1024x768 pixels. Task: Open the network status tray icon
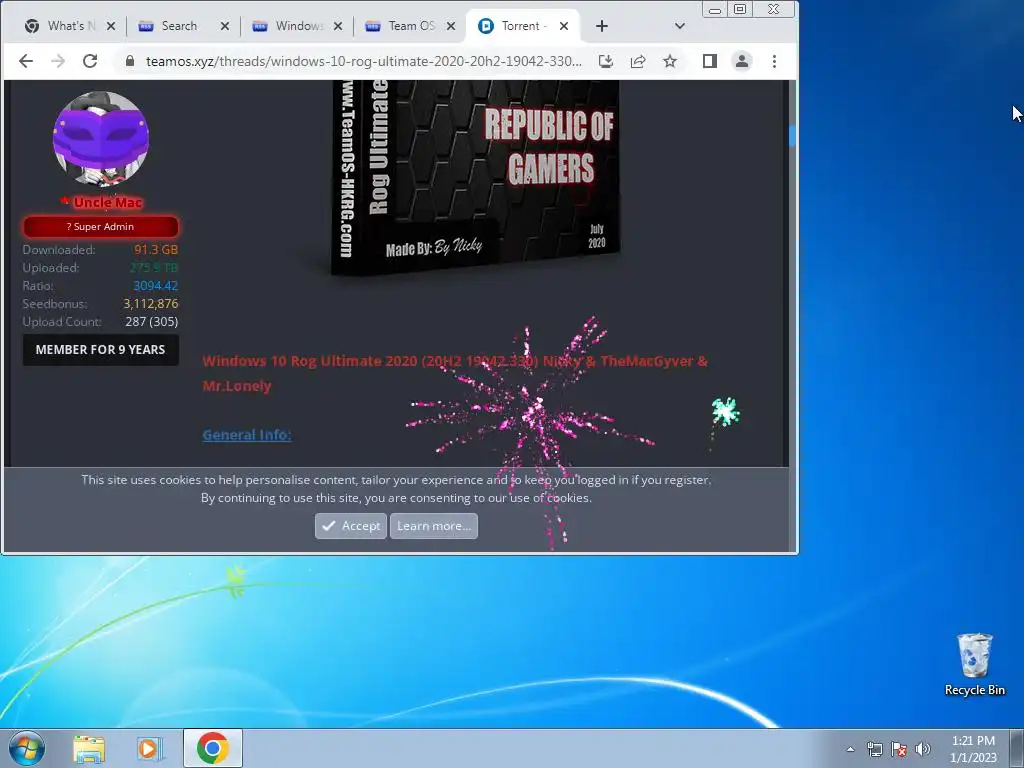tap(874, 749)
